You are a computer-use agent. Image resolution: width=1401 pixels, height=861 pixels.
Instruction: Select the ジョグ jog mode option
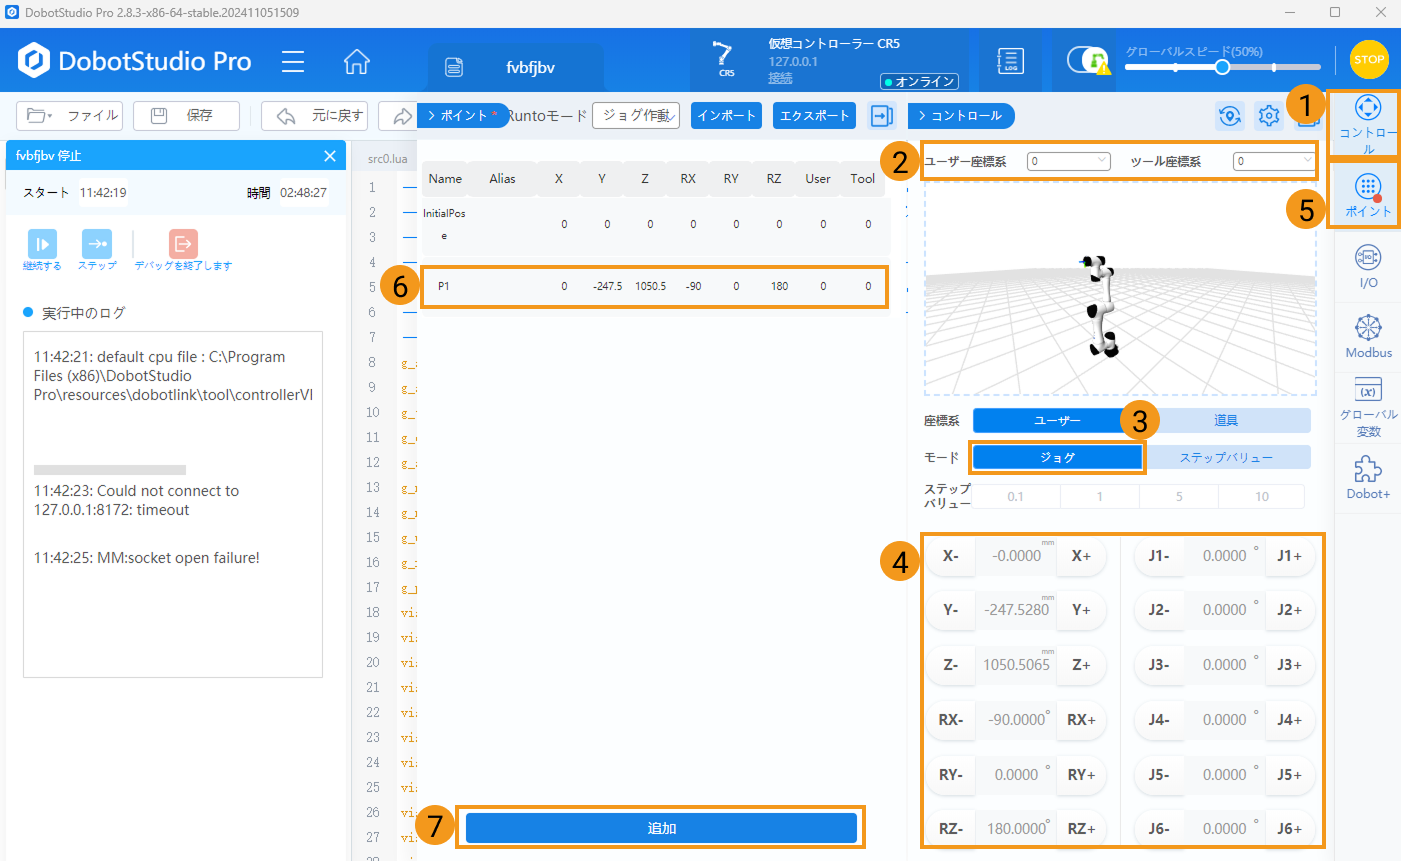(1057, 457)
